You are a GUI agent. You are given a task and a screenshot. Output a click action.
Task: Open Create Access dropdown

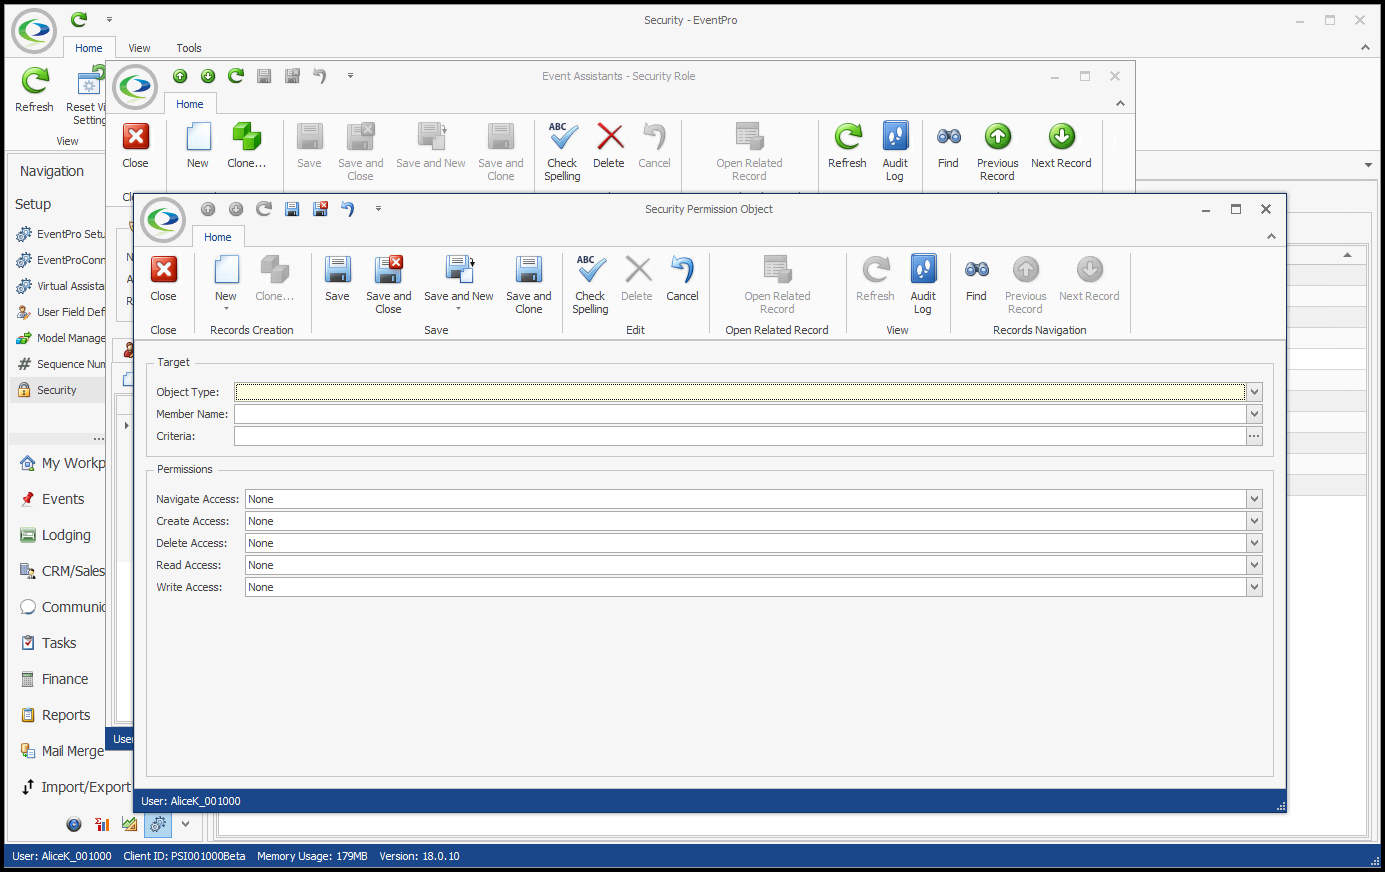coord(1254,521)
